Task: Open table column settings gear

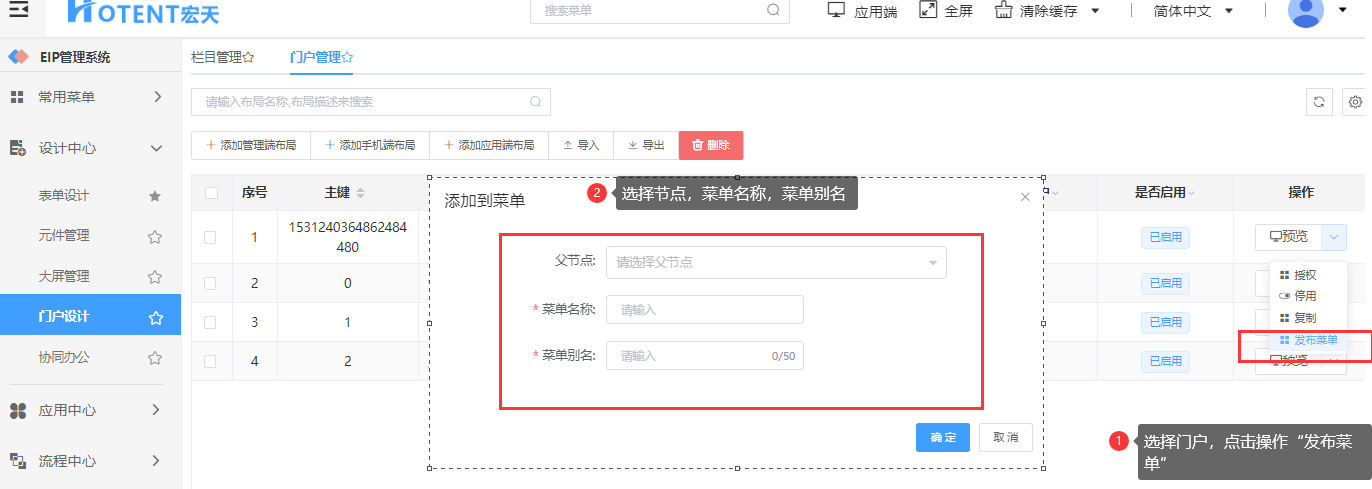Action: pyautogui.click(x=1356, y=101)
